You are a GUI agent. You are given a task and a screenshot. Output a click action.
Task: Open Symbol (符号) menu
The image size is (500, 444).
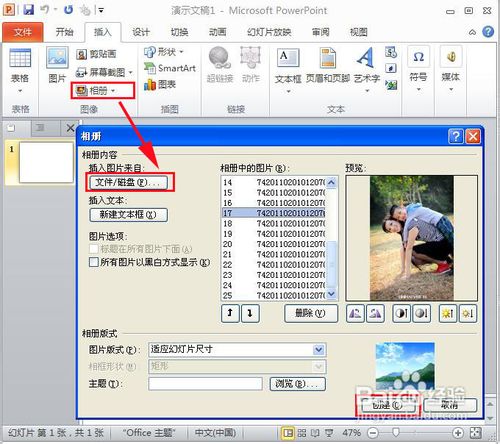[418, 69]
